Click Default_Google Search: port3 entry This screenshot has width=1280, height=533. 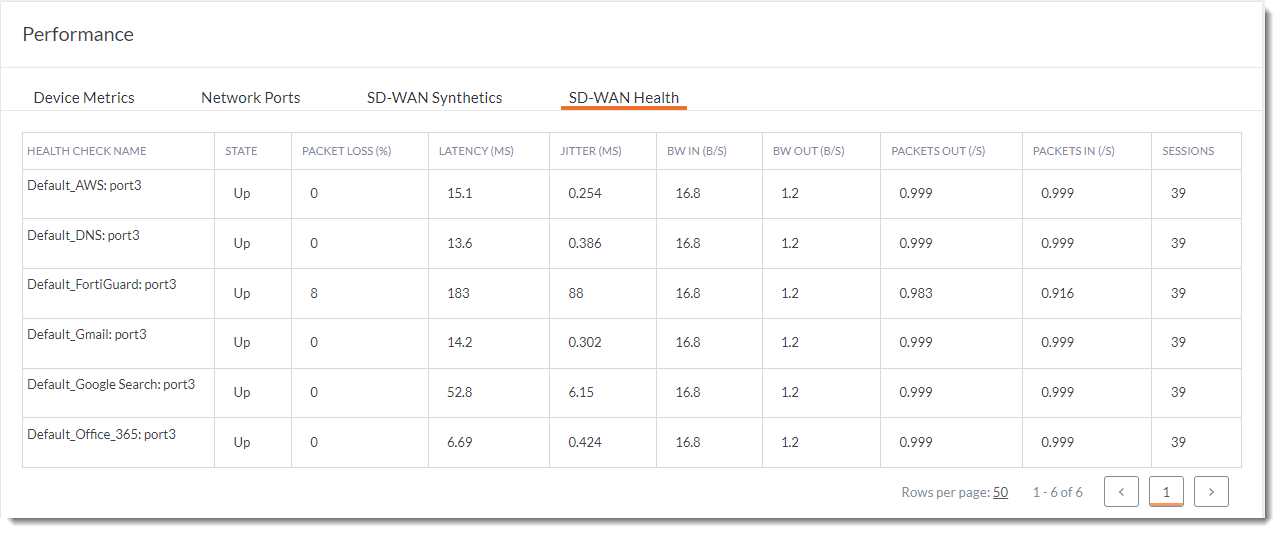tap(111, 384)
